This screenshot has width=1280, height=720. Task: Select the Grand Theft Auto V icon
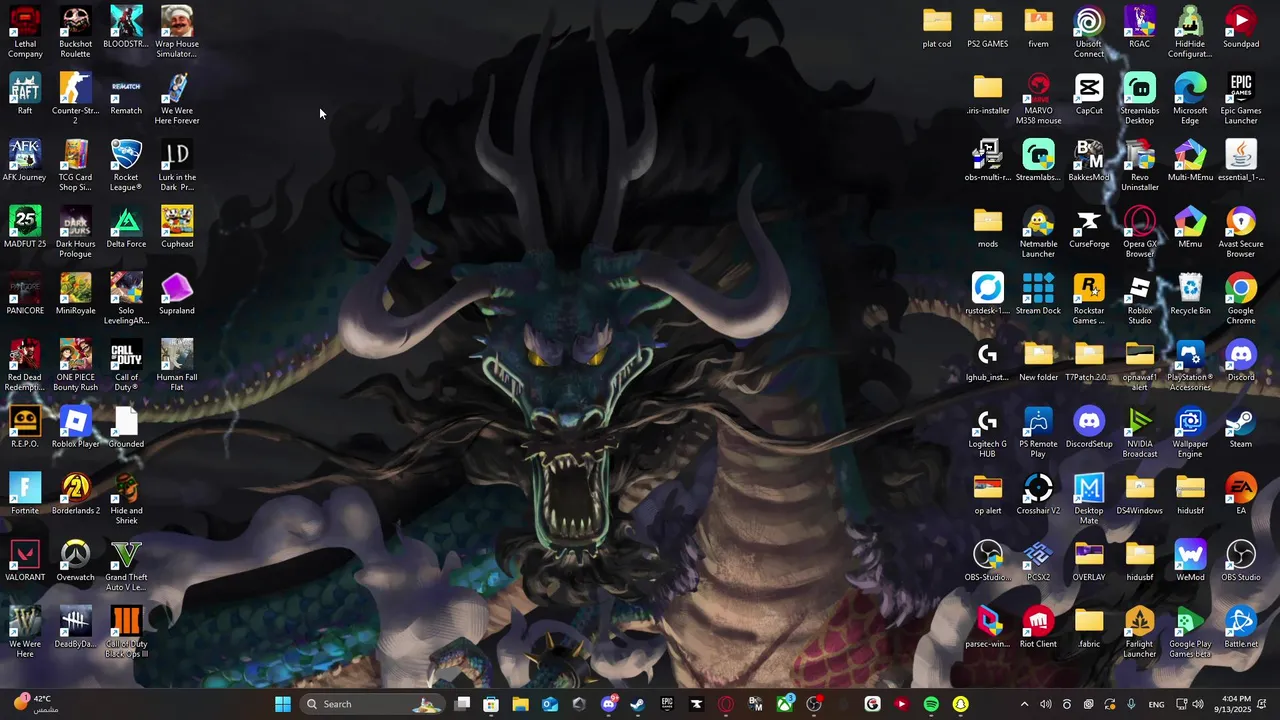[126, 565]
